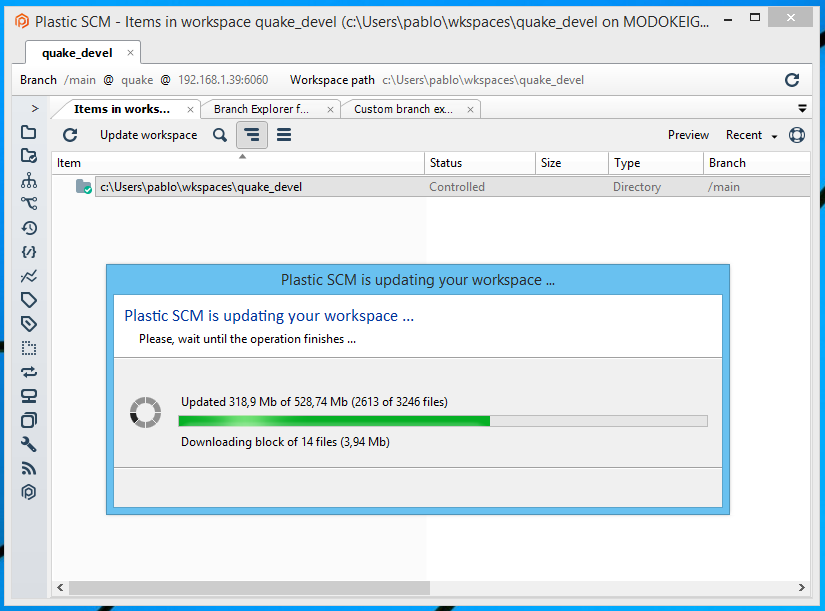Open the folder icon in the left sidebar

coord(28,132)
